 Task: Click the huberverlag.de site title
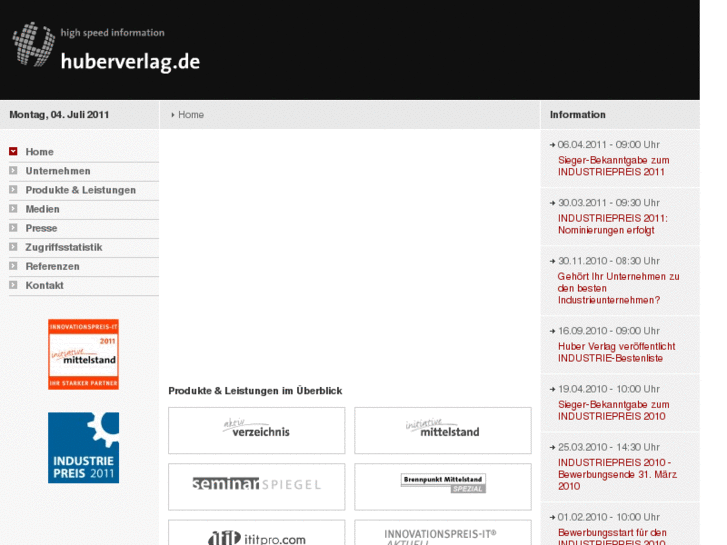click(130, 62)
